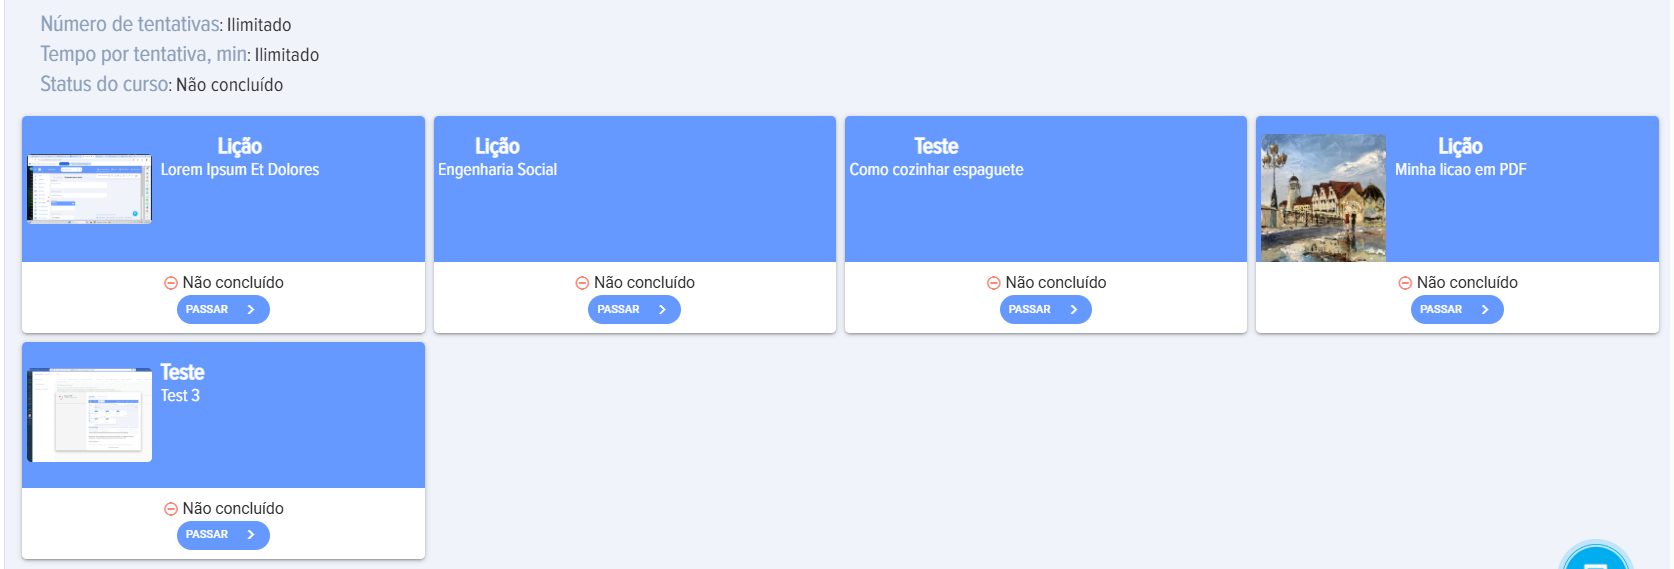Select the Lorem Ipsum Et Dolores title text

click(240, 170)
